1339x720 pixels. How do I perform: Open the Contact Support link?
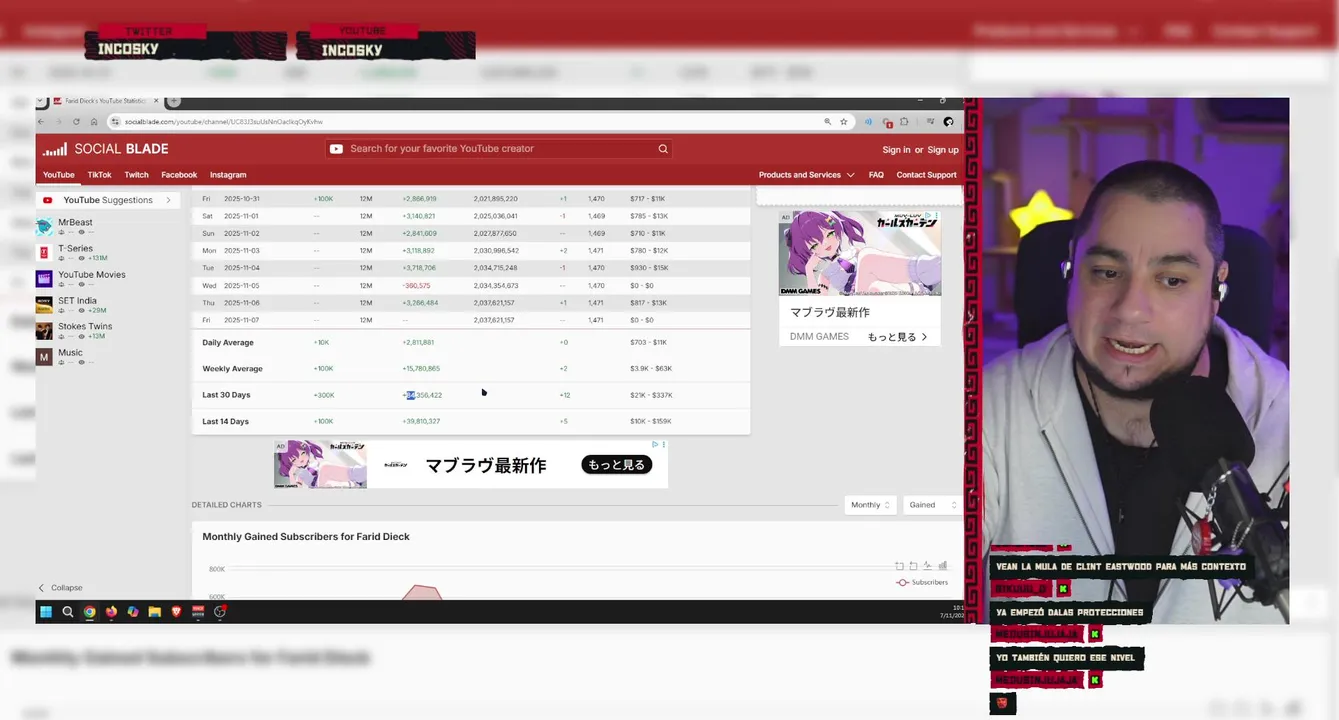point(926,175)
